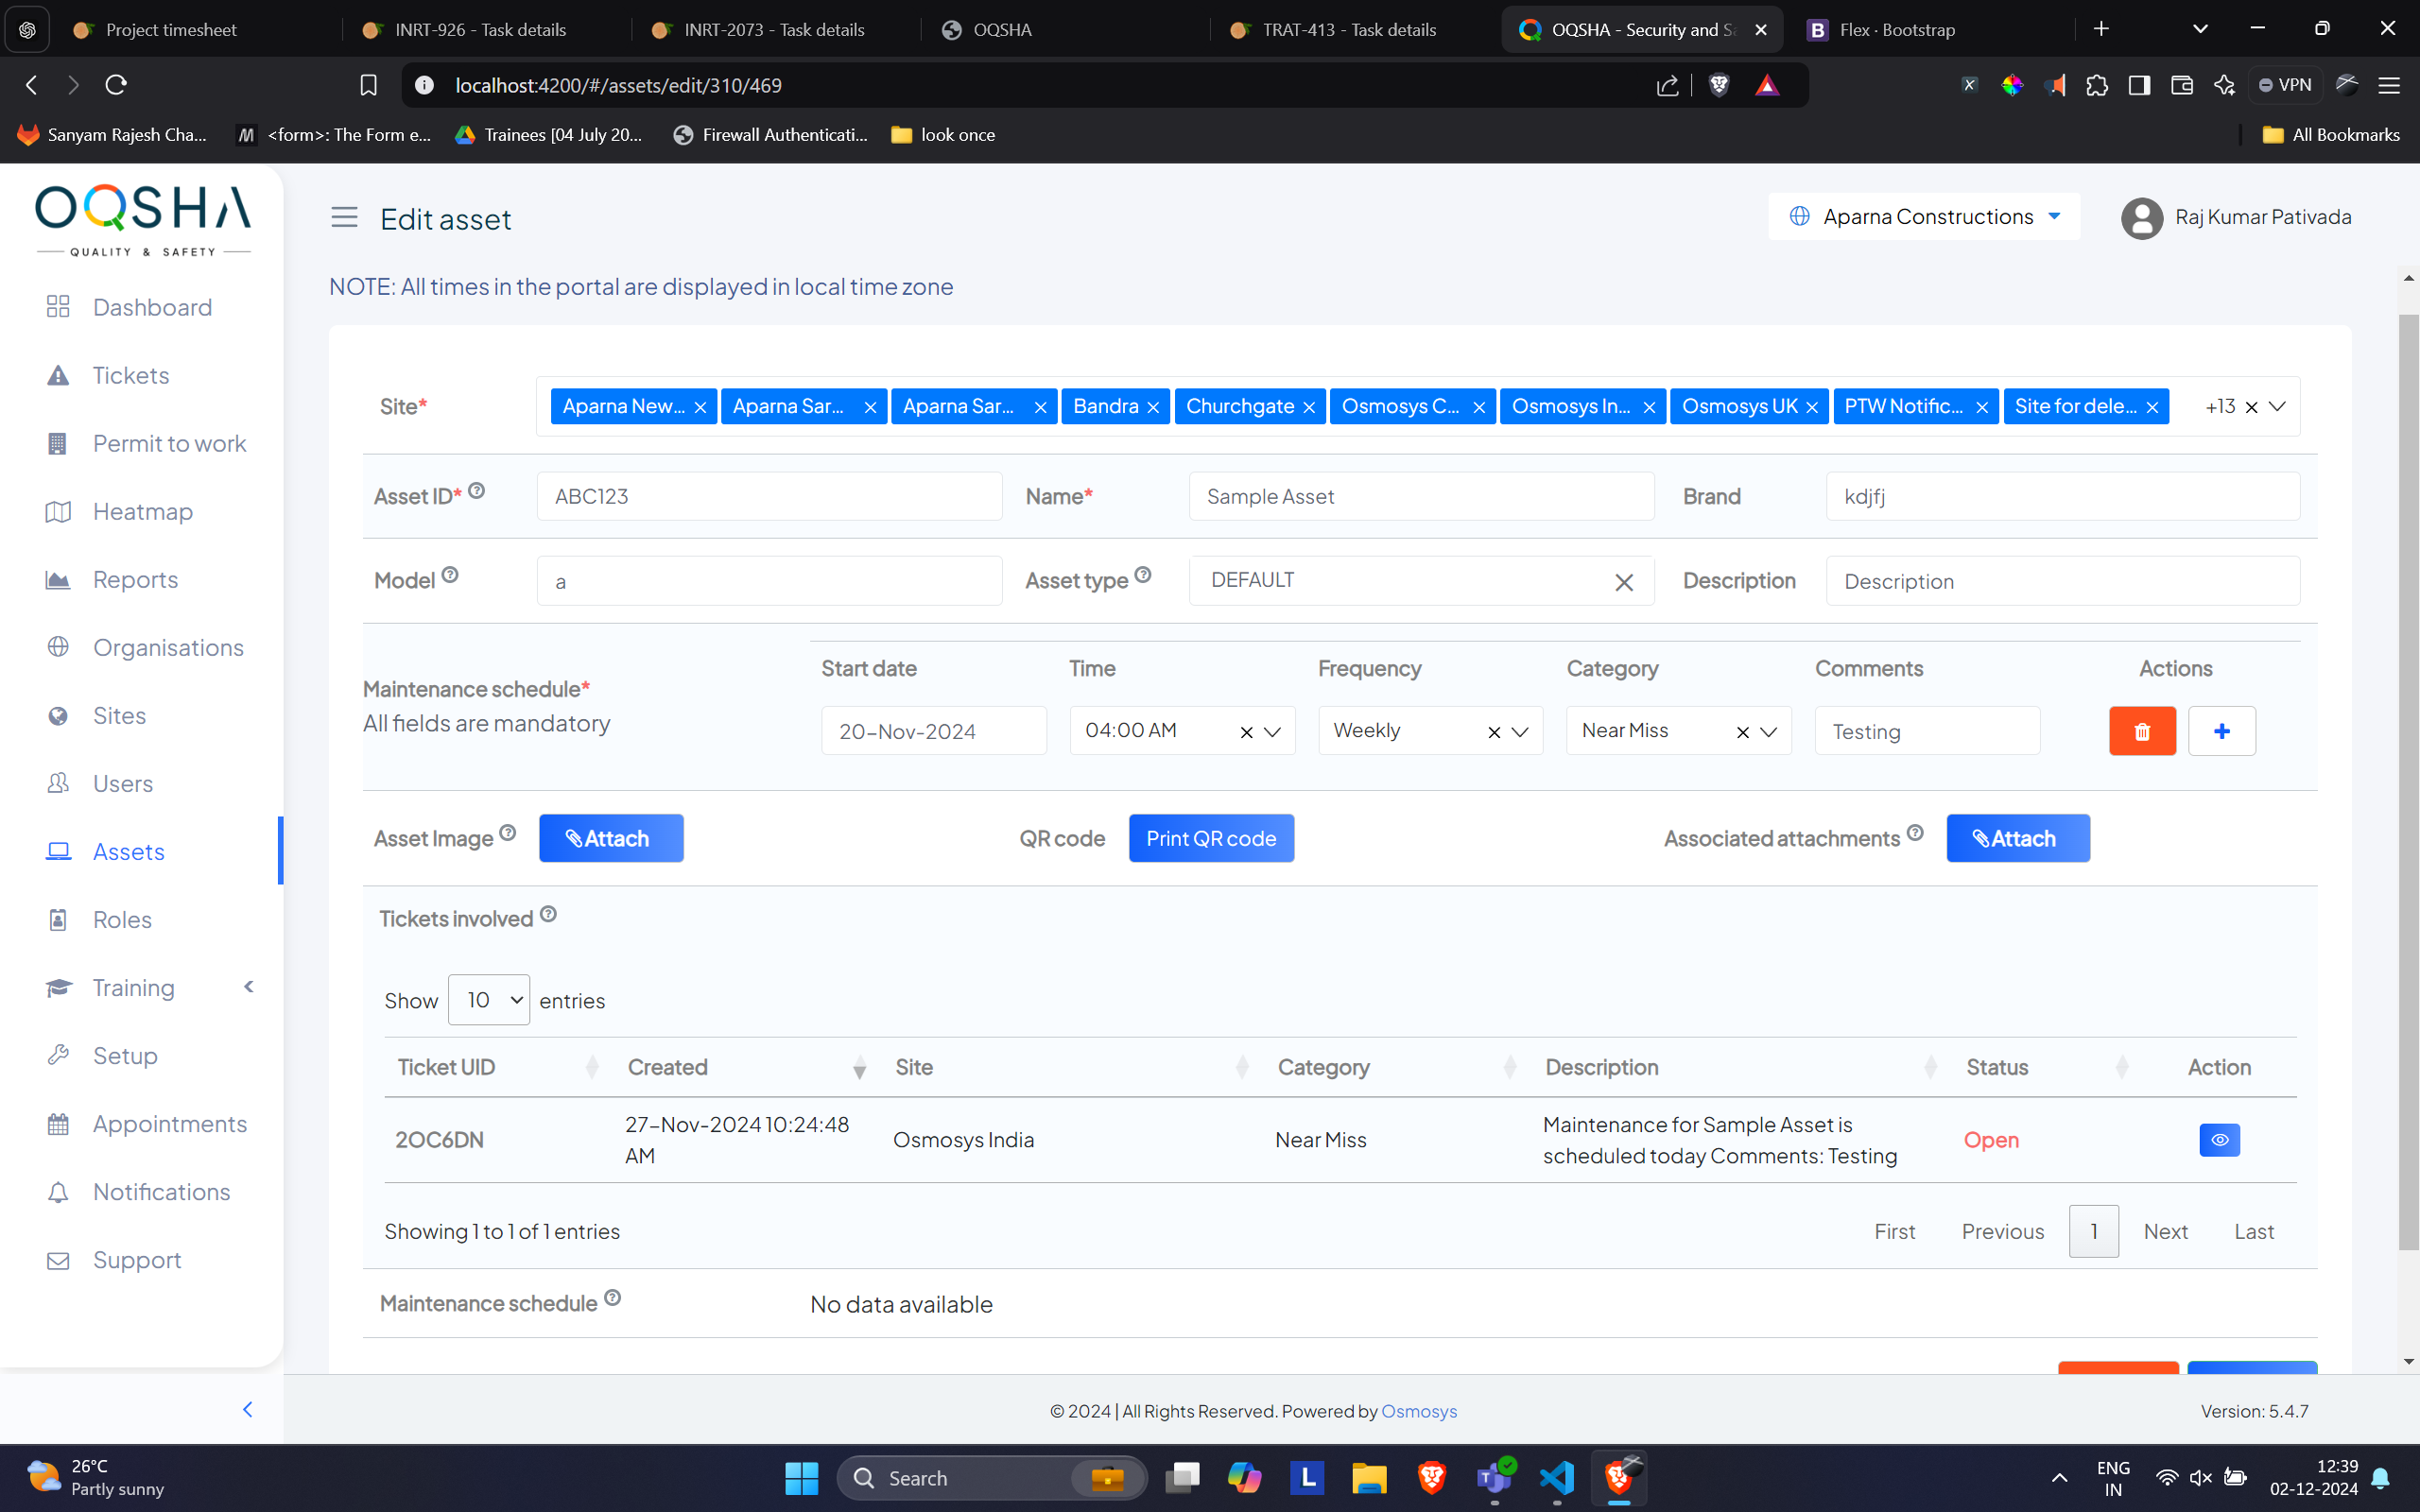Remove the Churchgate site tag
Screen dimensions: 2420x1512
[x=1309, y=408]
